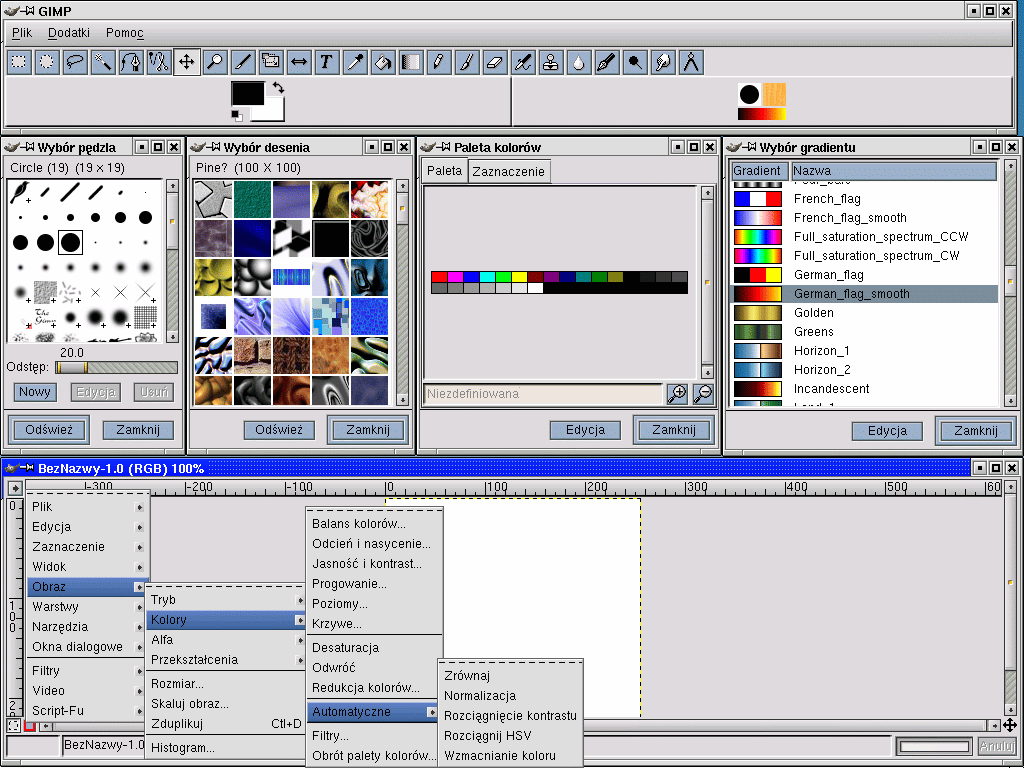1024x768 pixels.
Task: Select the Ink tool
Action: pyautogui.click(x=607, y=63)
